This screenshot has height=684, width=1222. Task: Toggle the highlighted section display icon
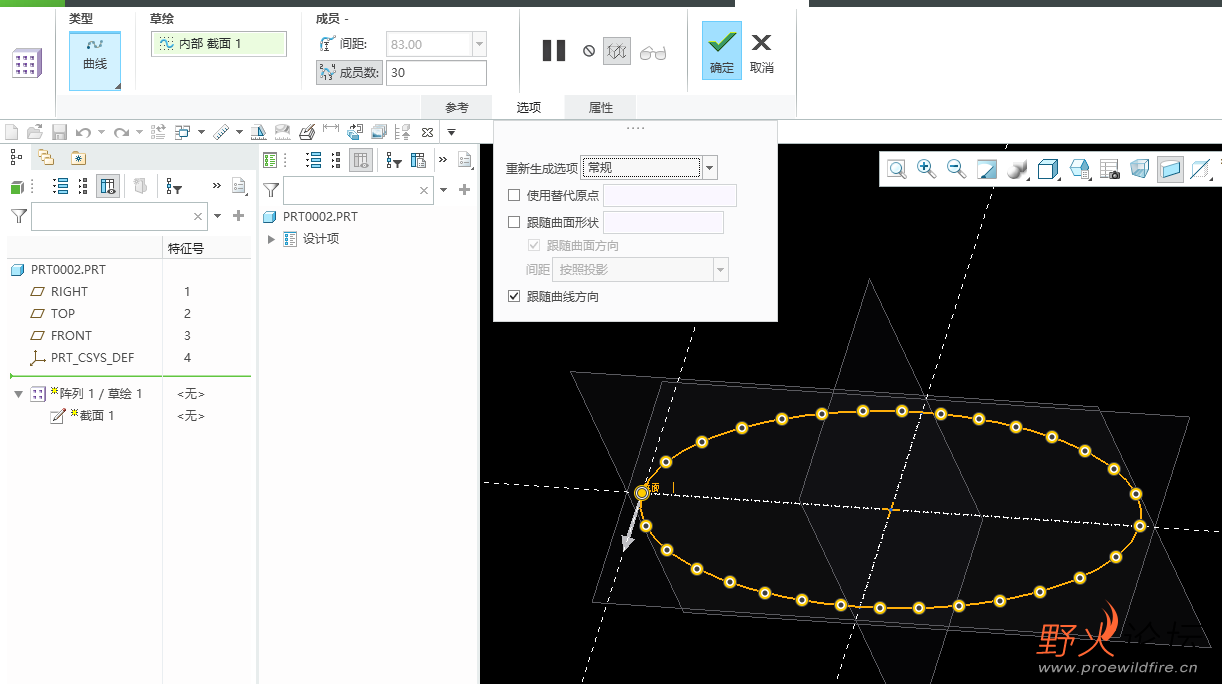pyautogui.click(x=1171, y=169)
